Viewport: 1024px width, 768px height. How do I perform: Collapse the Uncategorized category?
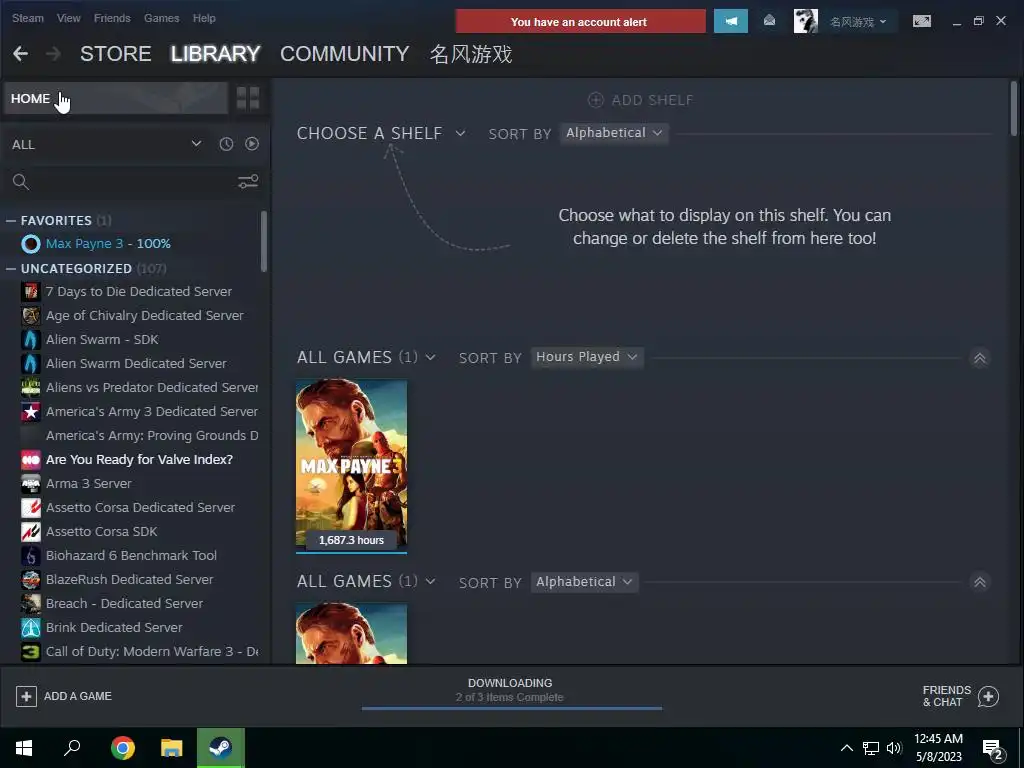(11, 268)
